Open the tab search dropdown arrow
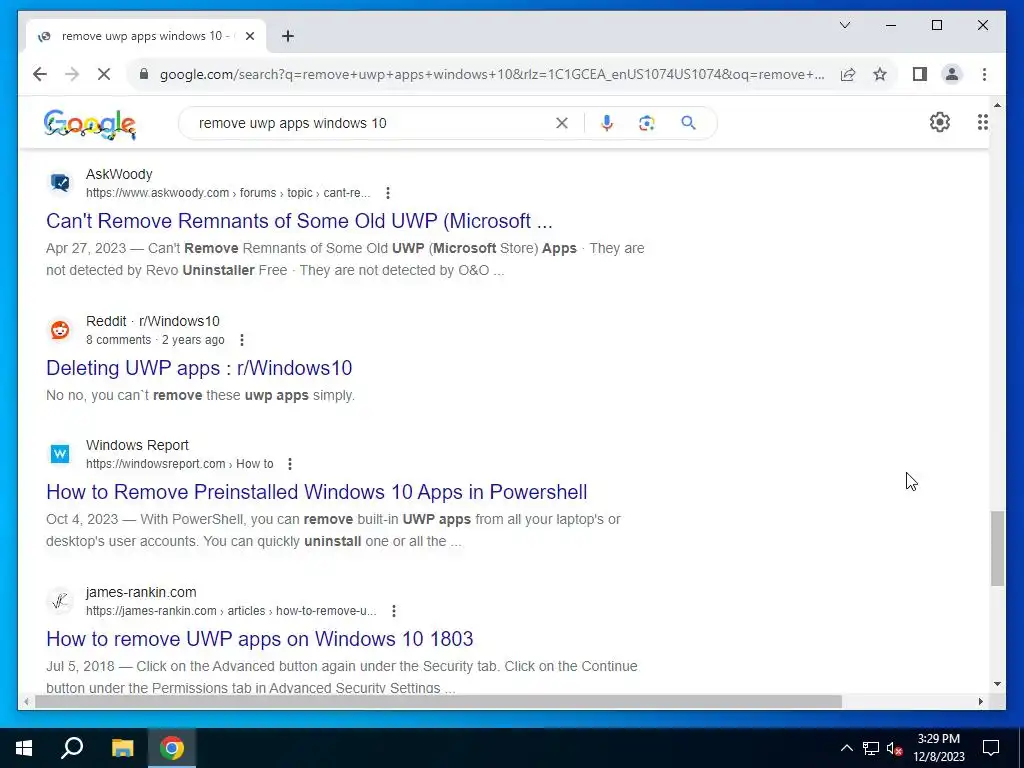The width and height of the screenshot is (1024, 768). point(844,25)
